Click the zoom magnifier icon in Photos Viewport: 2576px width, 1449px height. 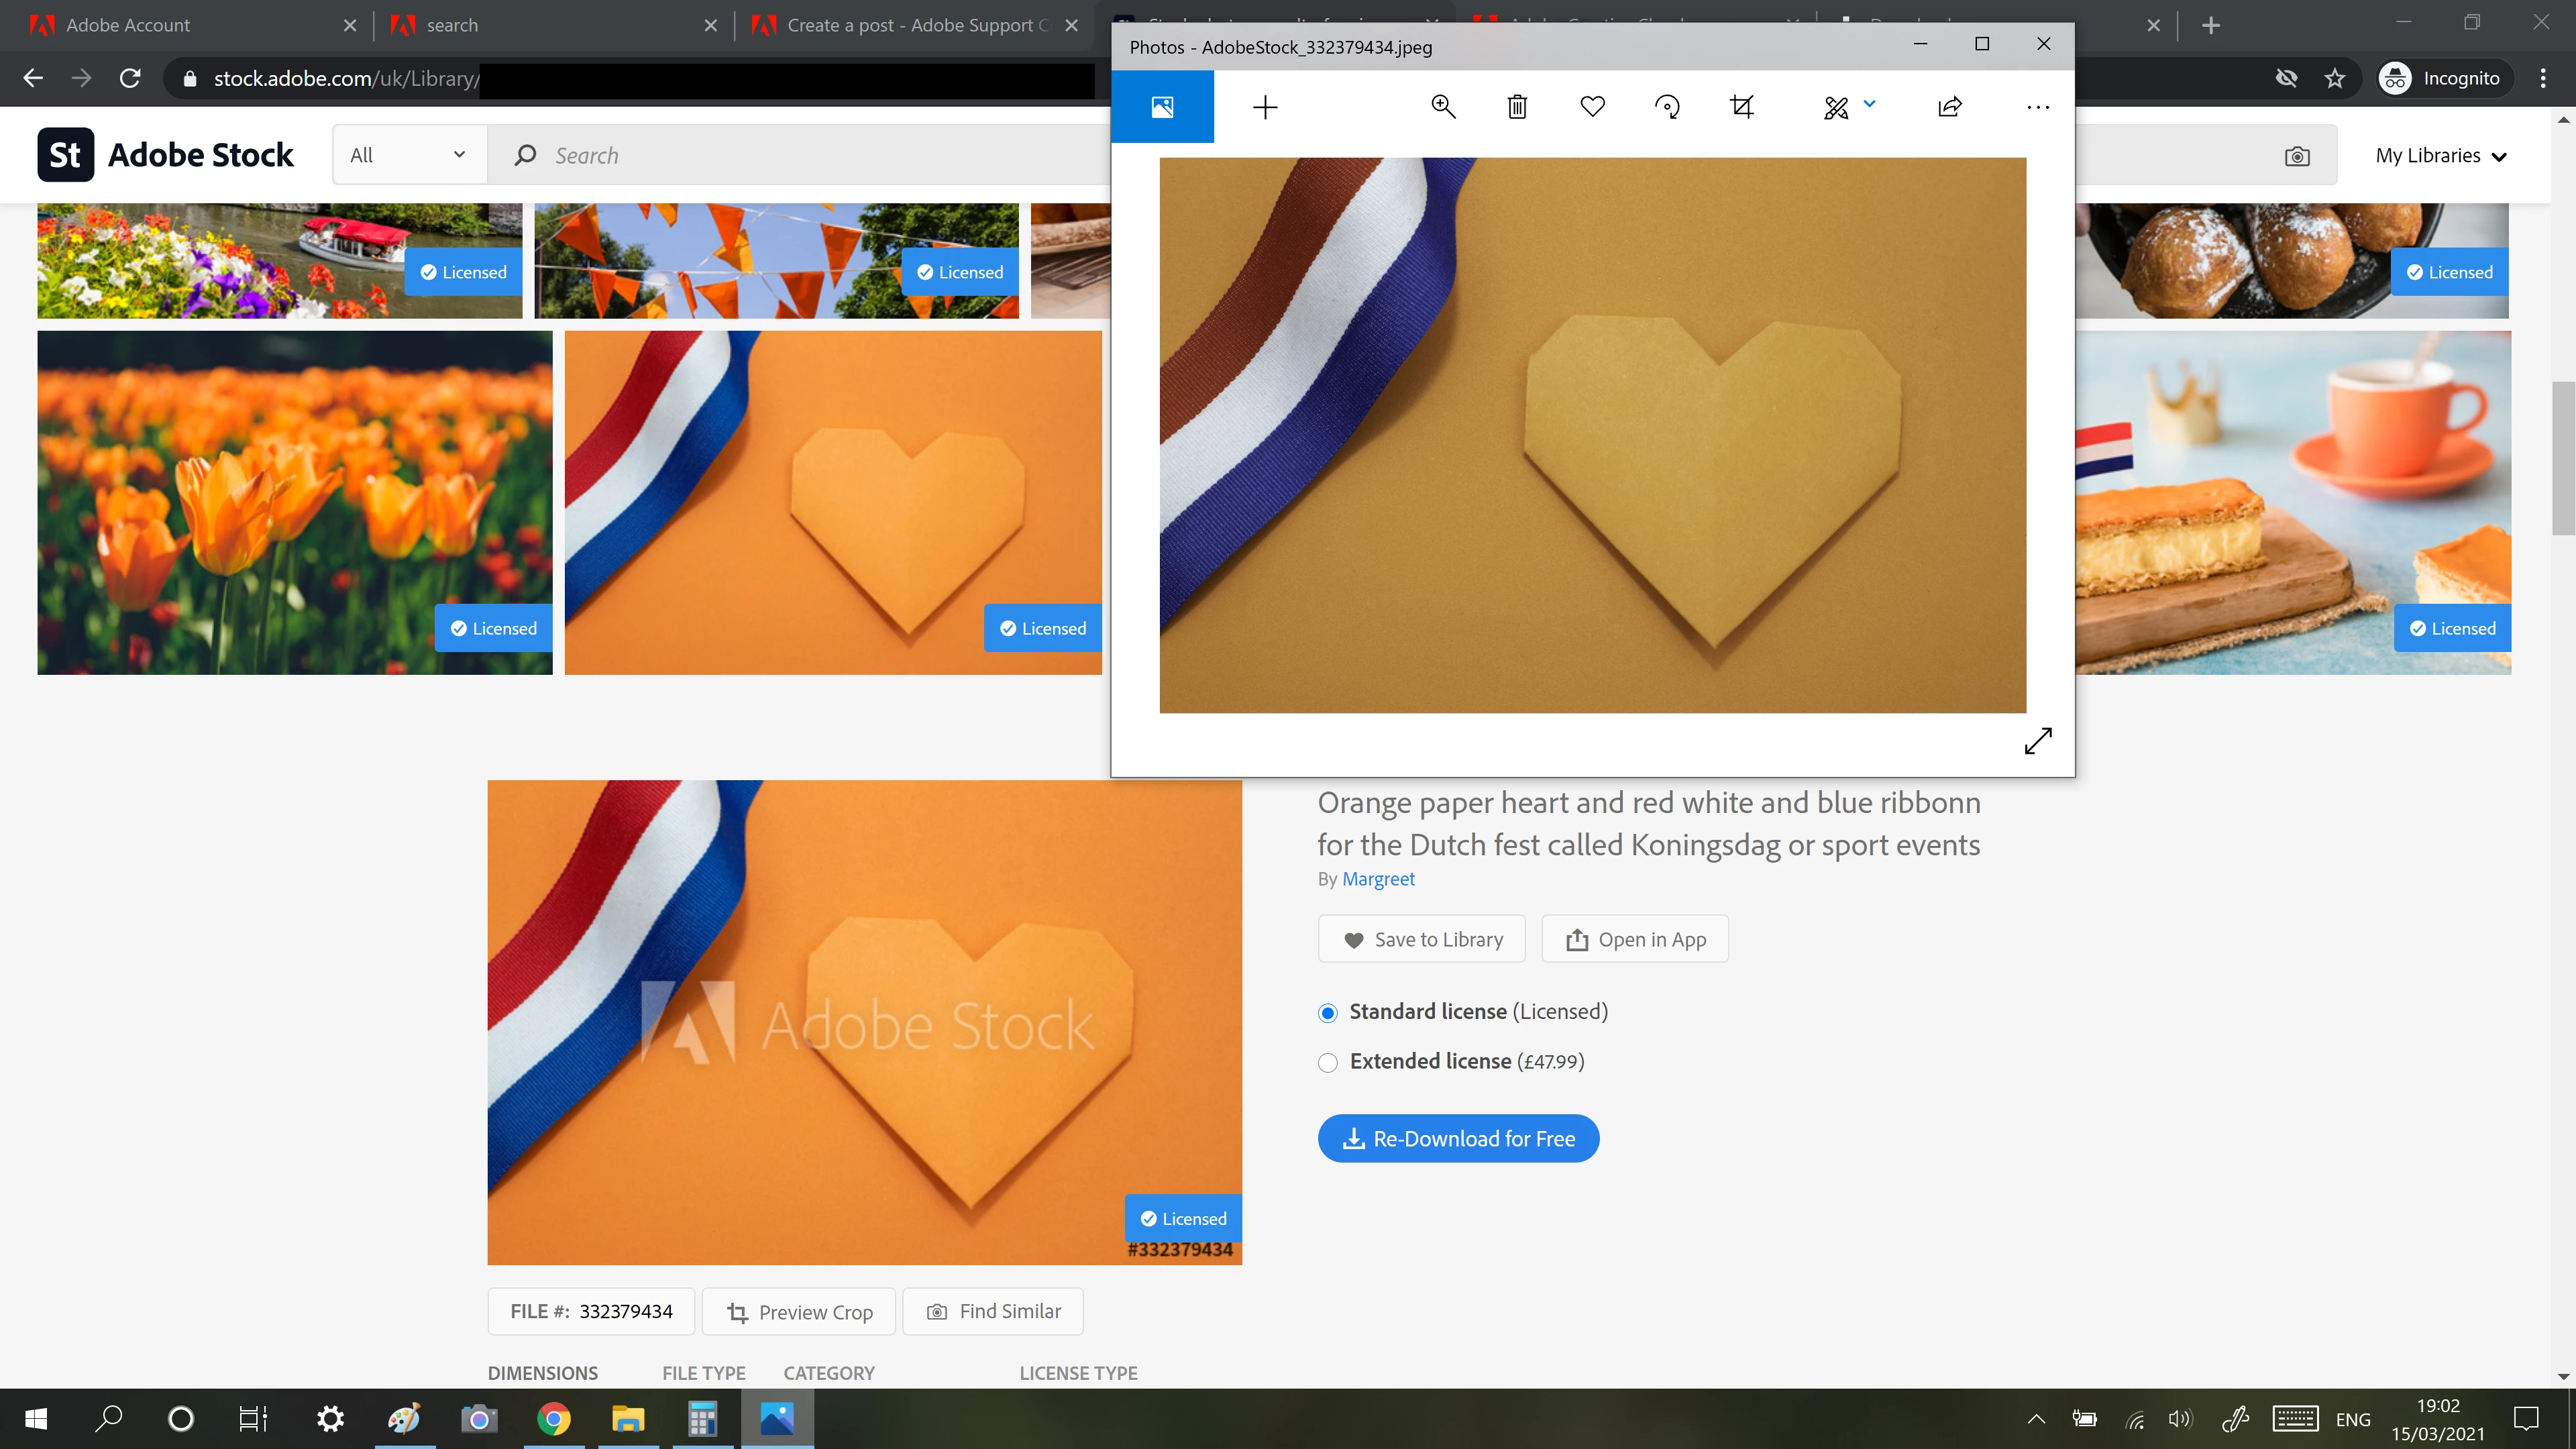pyautogui.click(x=1443, y=106)
